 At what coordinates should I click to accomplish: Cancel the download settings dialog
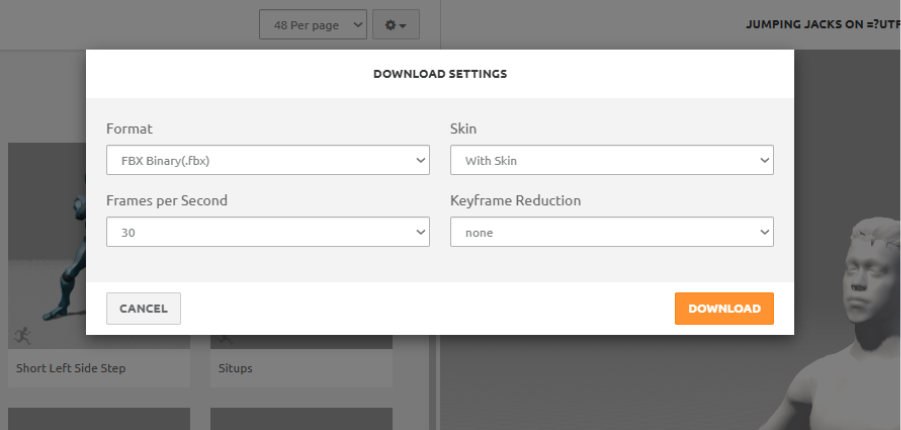143,309
